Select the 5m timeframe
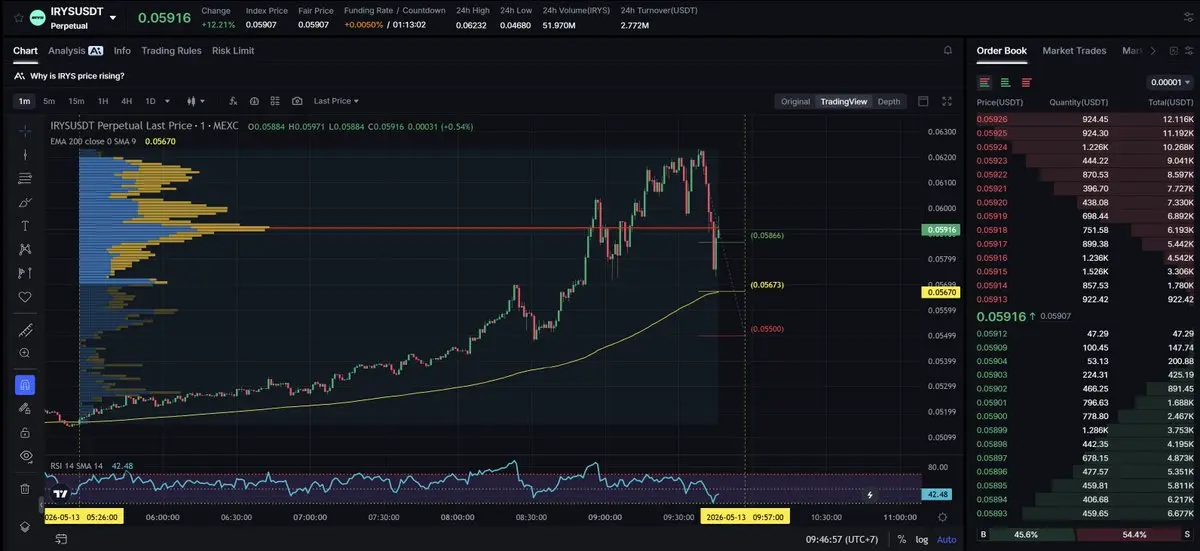 click(x=49, y=101)
